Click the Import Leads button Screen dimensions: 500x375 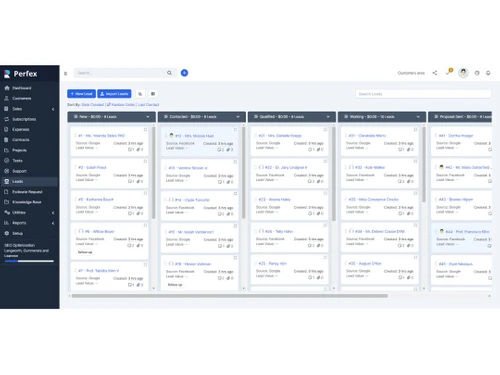(x=114, y=94)
